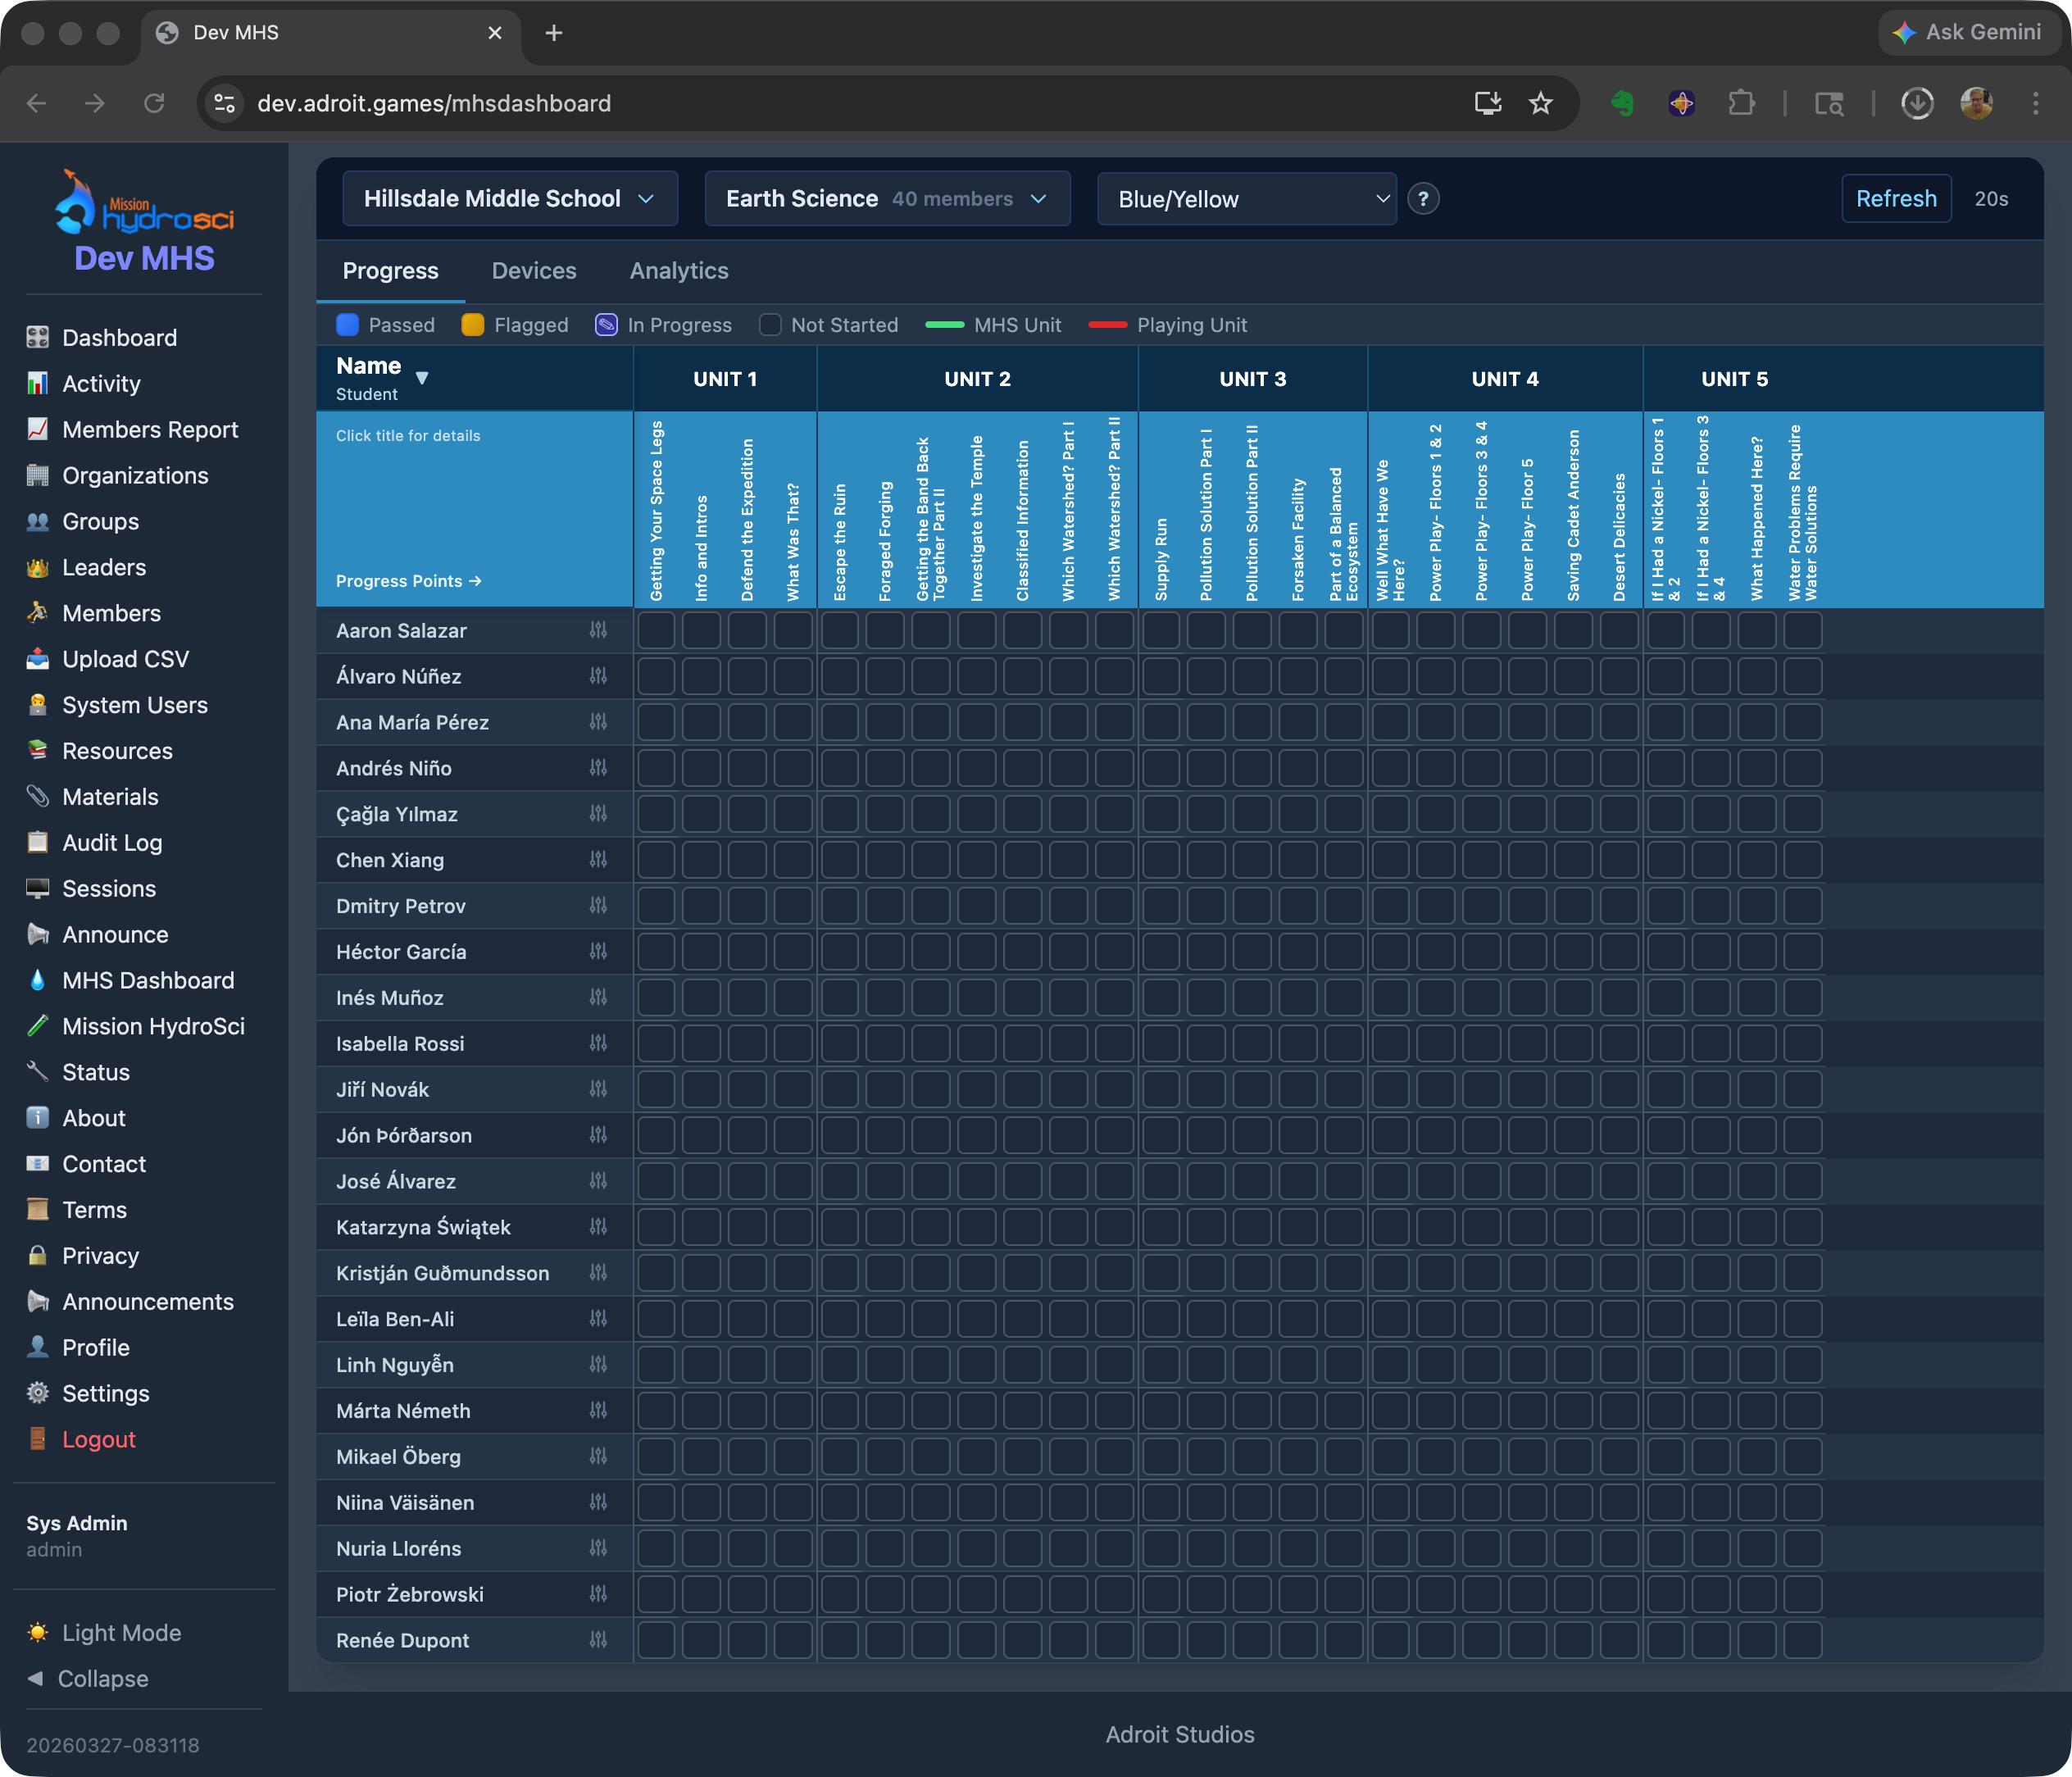Open the Blue/Yellow color scheme dropdown
The image size is (2072, 1777).
(x=1246, y=199)
